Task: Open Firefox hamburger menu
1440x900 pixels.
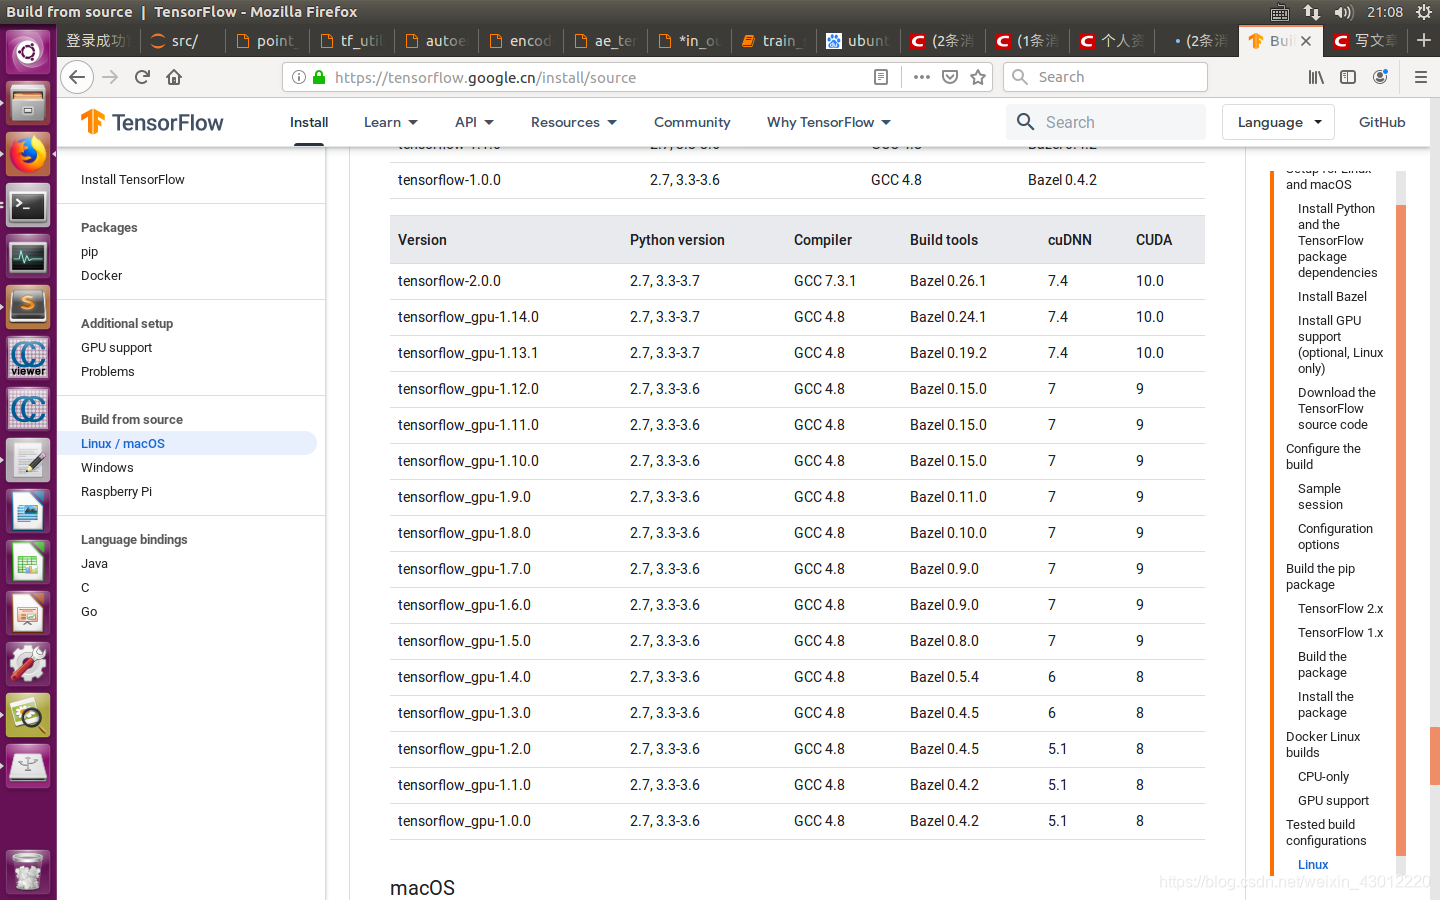Action: [1420, 77]
